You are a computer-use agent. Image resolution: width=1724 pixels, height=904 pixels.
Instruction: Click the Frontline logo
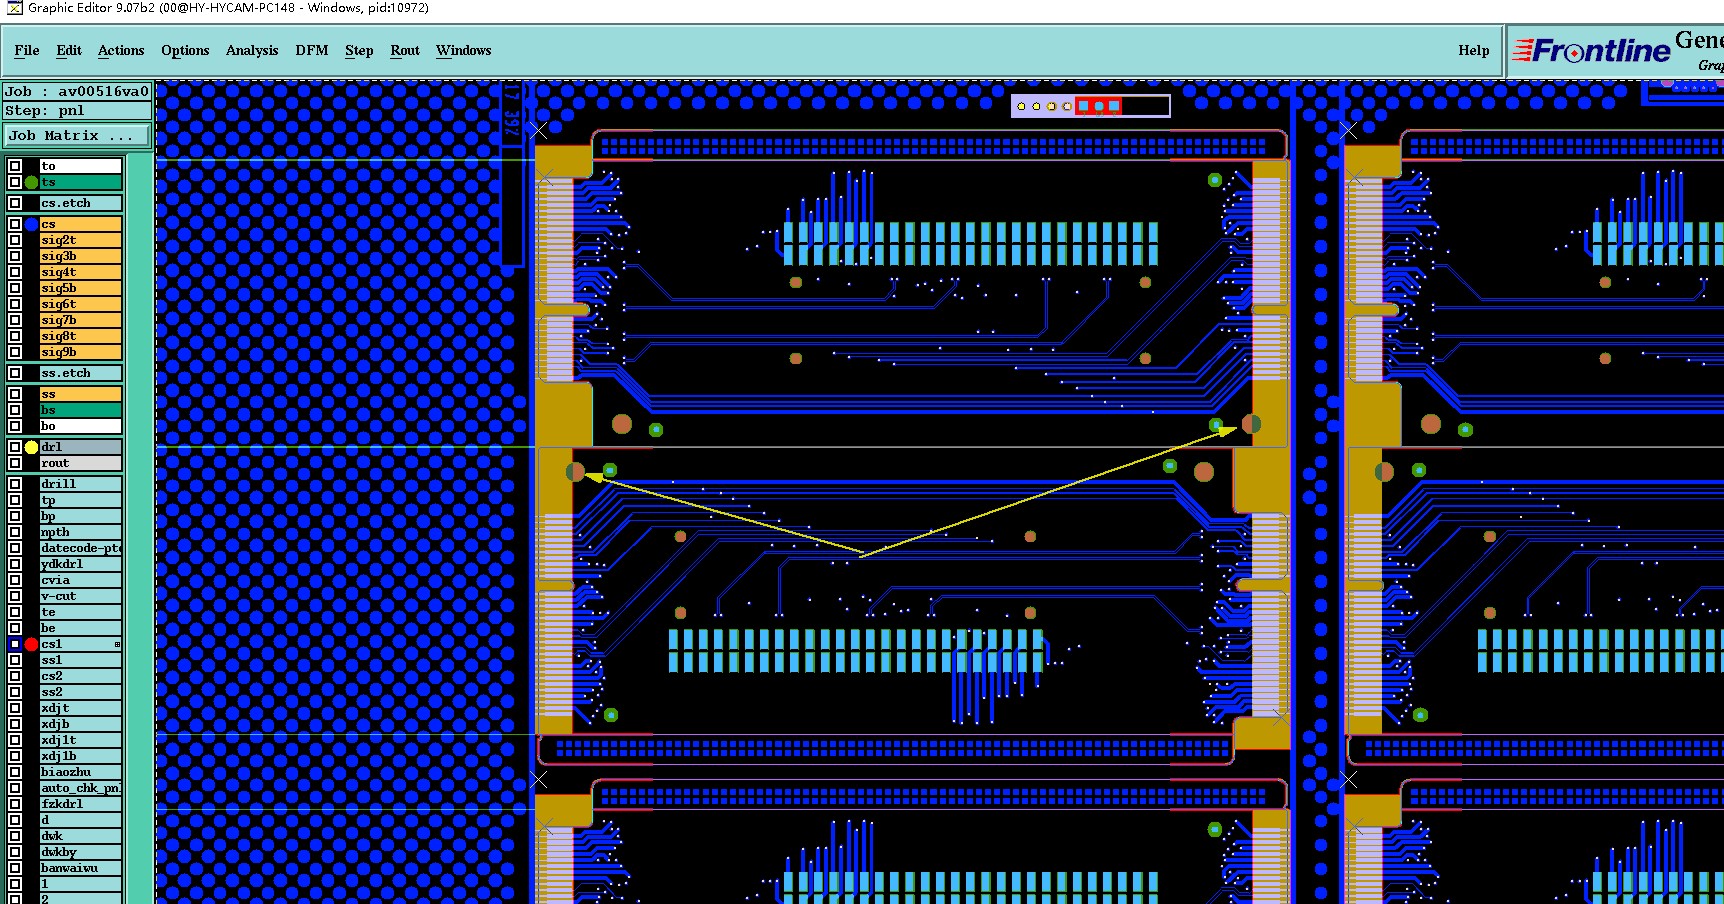[x=1592, y=50]
